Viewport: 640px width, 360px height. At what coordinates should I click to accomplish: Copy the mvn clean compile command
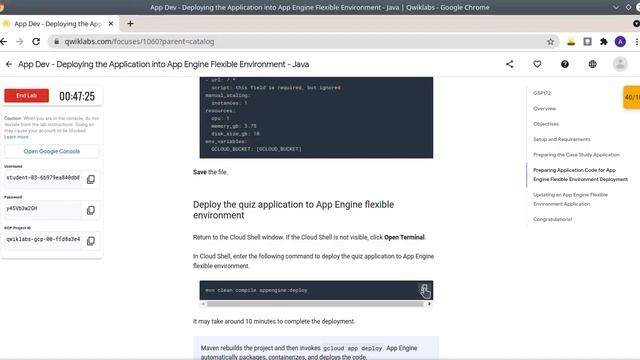tap(424, 290)
